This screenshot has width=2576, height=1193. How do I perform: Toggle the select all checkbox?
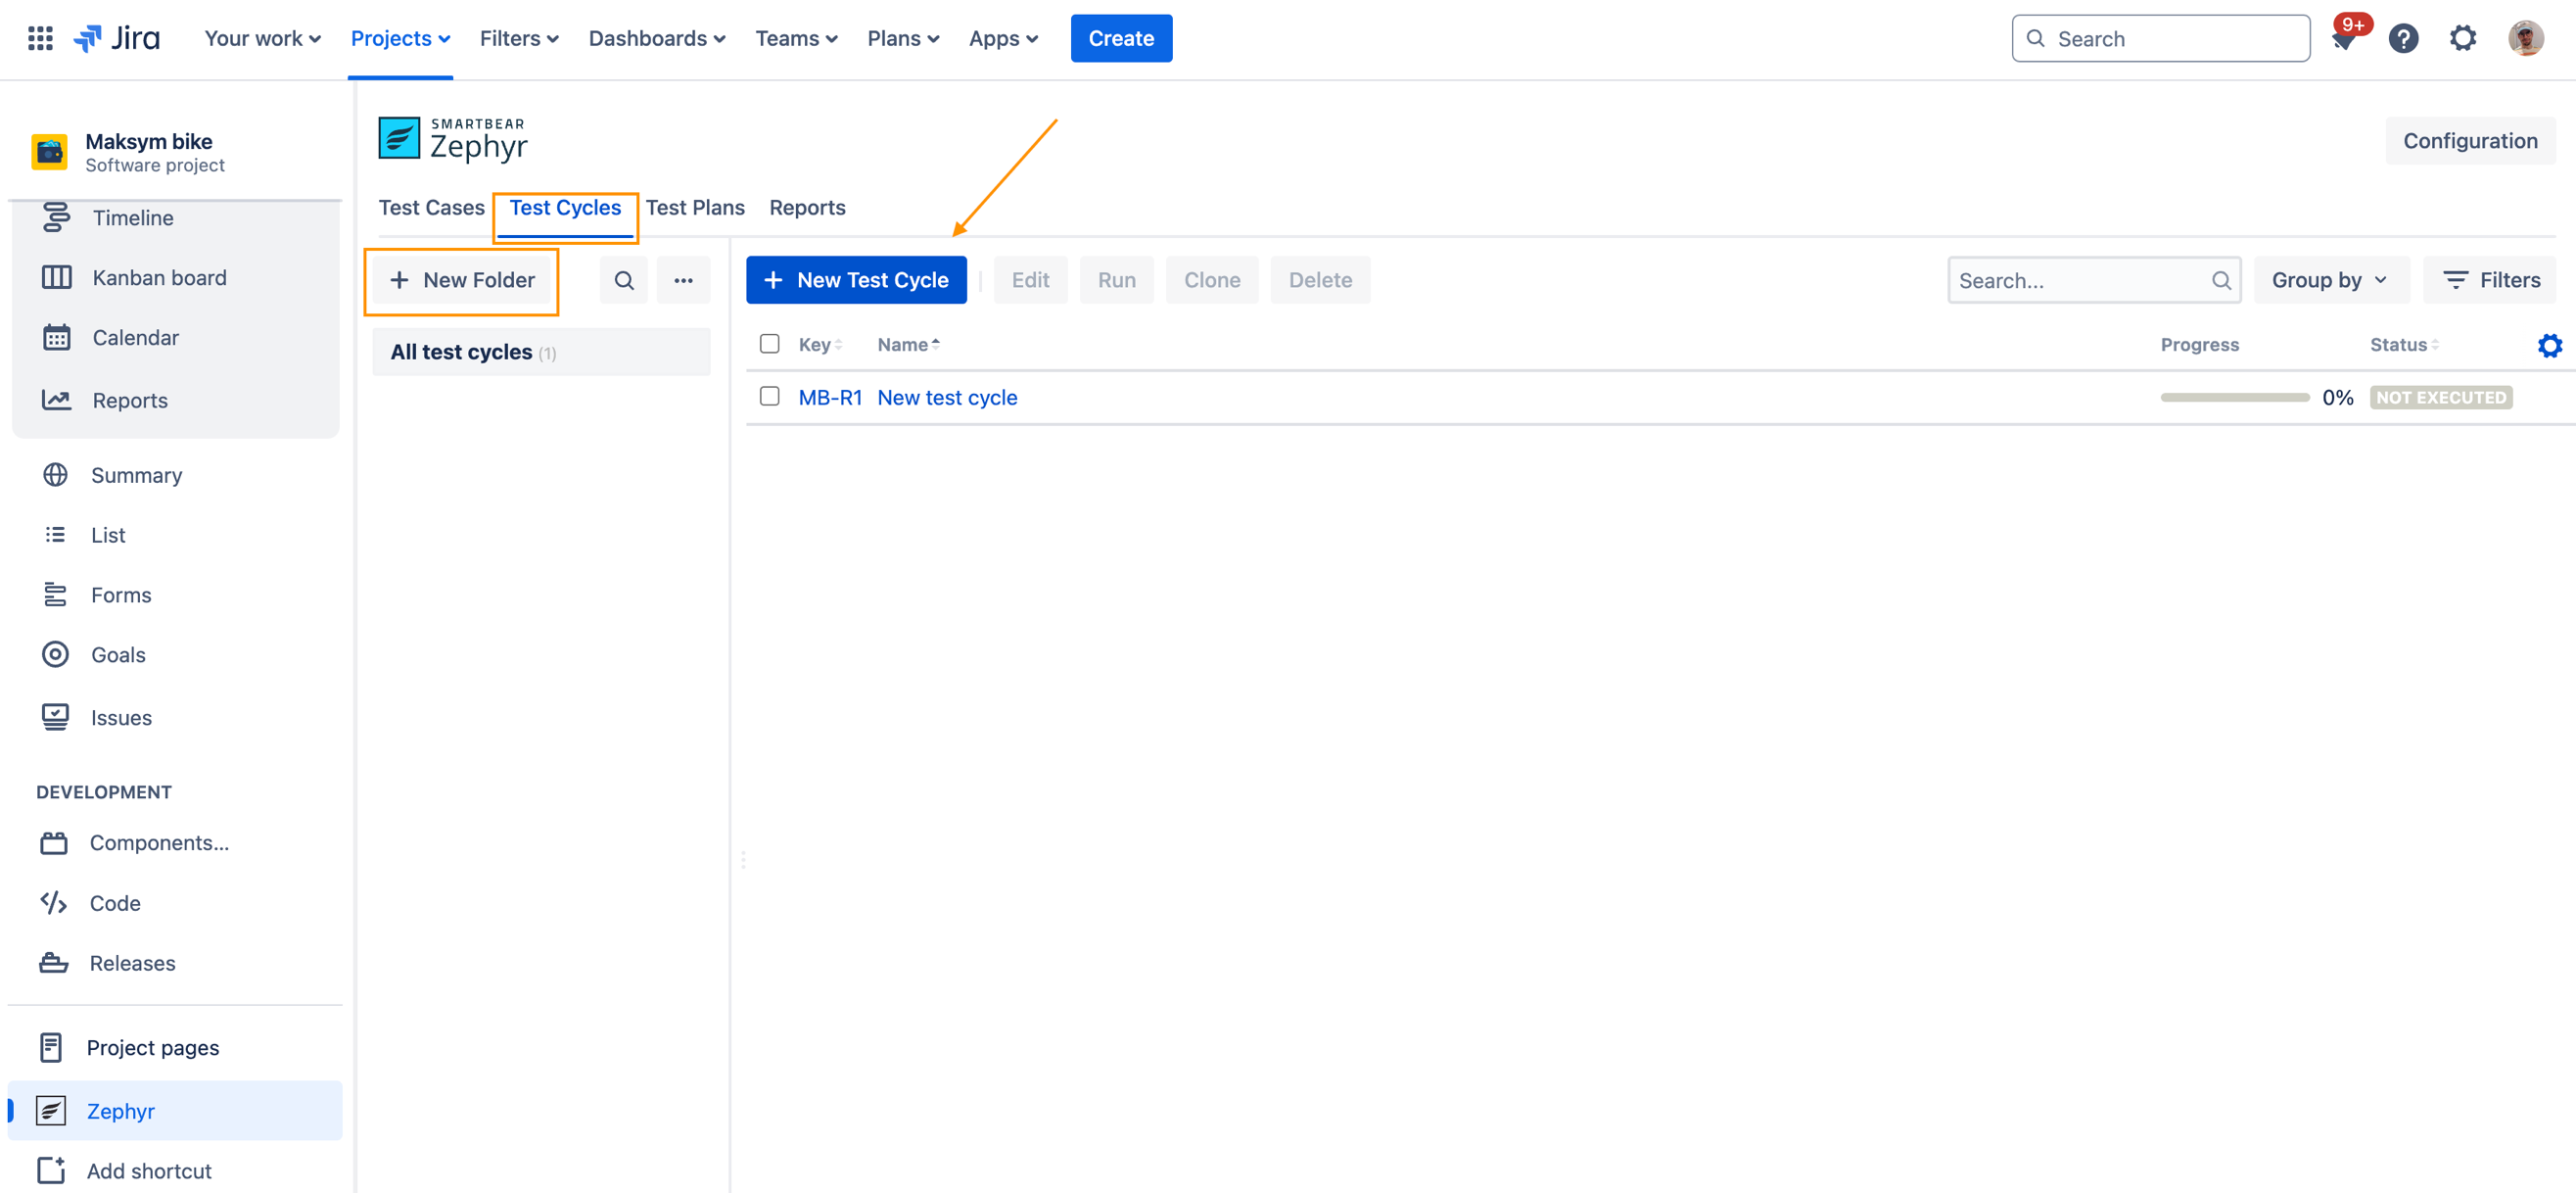[x=769, y=344]
